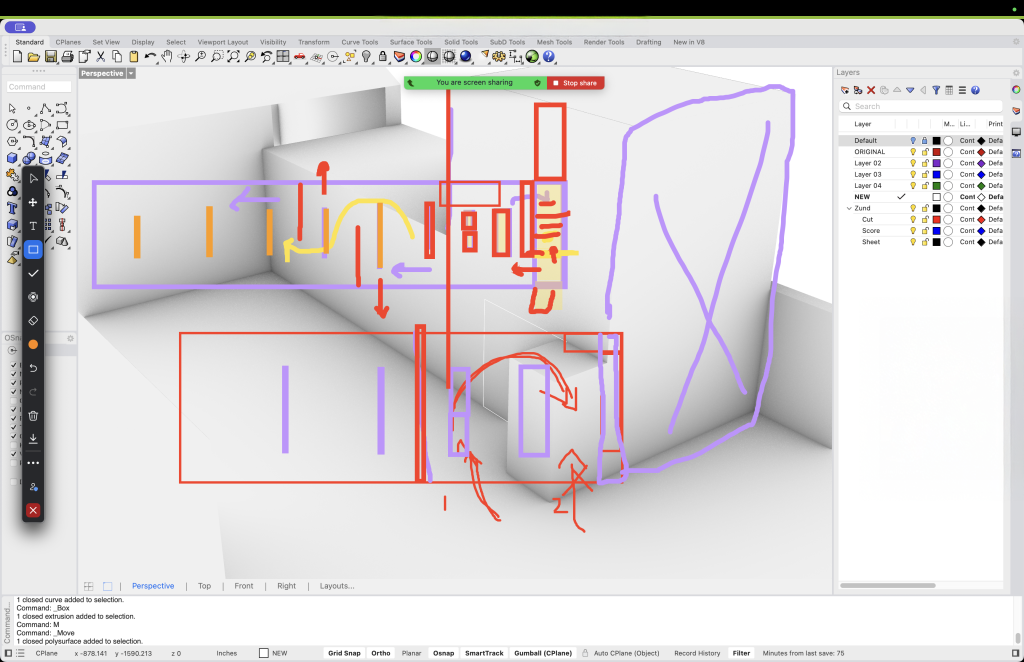Screen dimensions: 1024x662
Task: Open the Perspective viewport dropdown arrow
Action: (131, 74)
